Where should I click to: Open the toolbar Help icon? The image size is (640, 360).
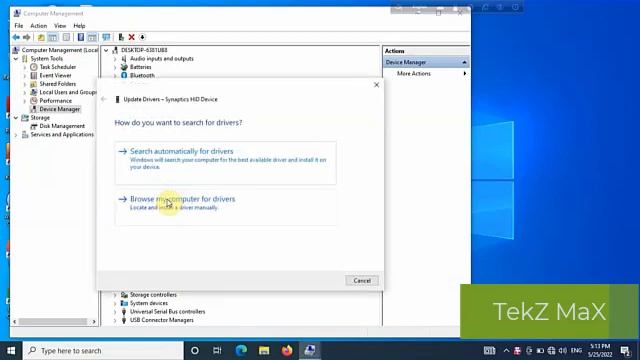[81, 38]
